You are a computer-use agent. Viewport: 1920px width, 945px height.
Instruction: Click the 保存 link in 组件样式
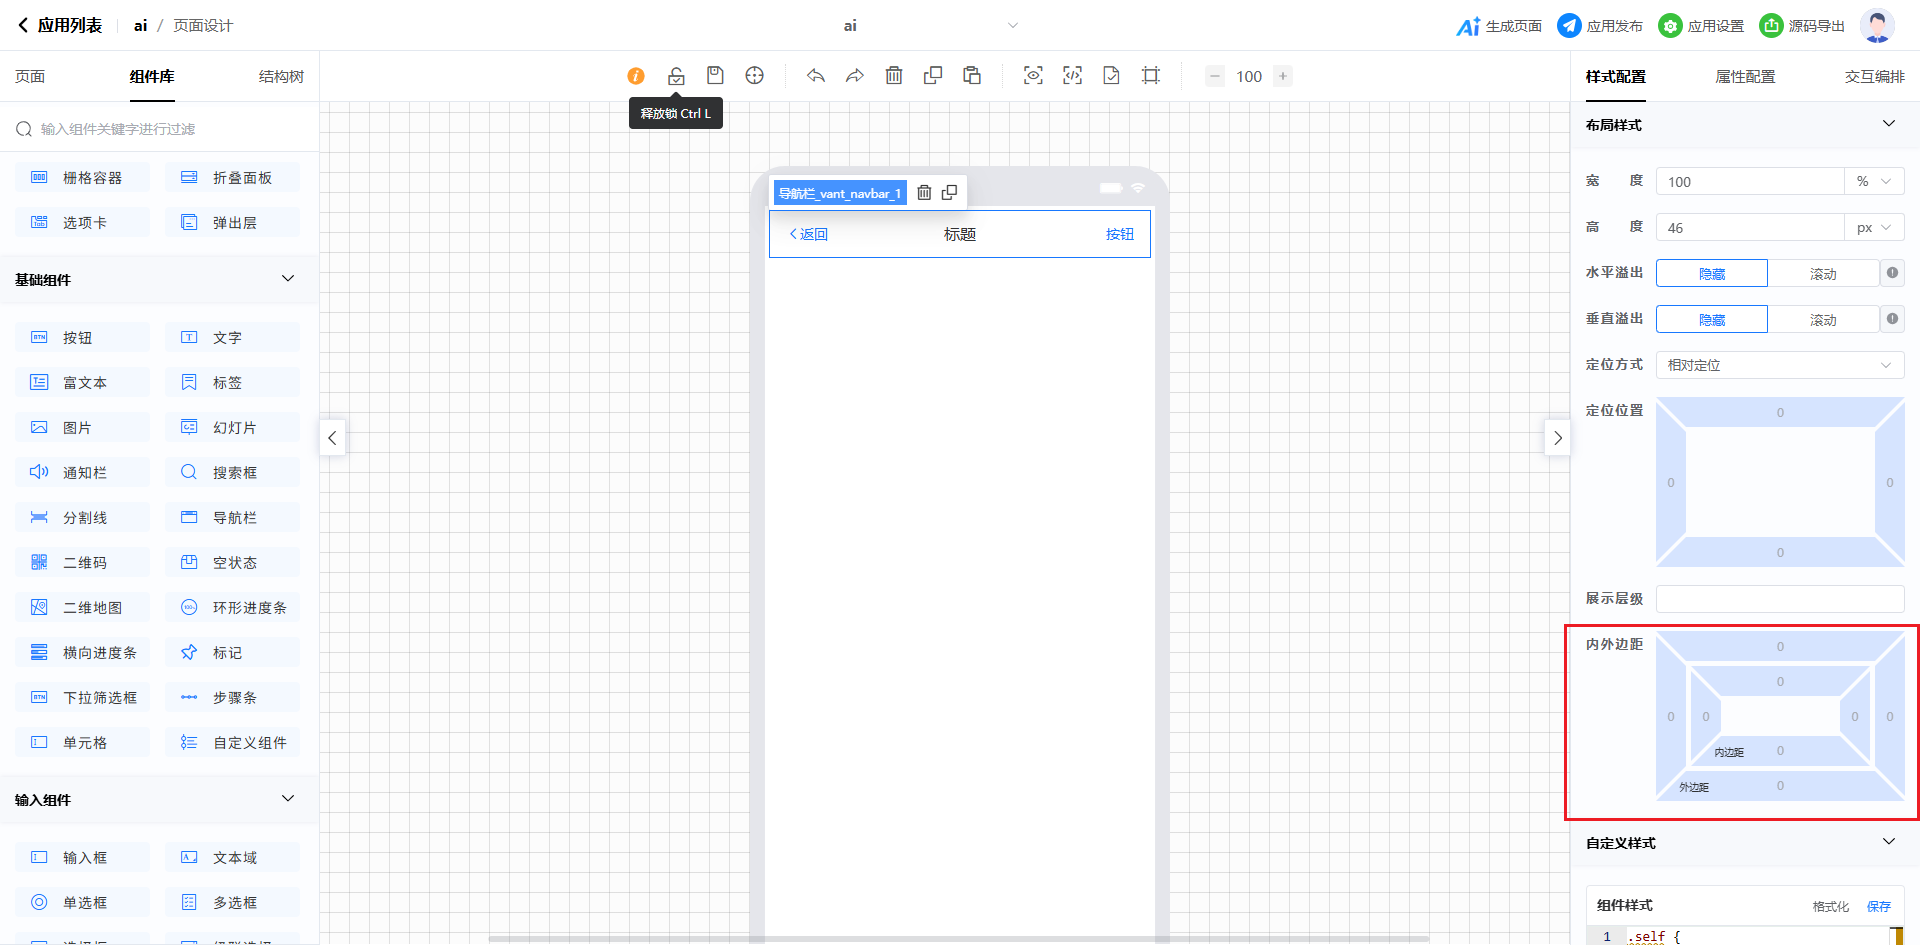1878,906
